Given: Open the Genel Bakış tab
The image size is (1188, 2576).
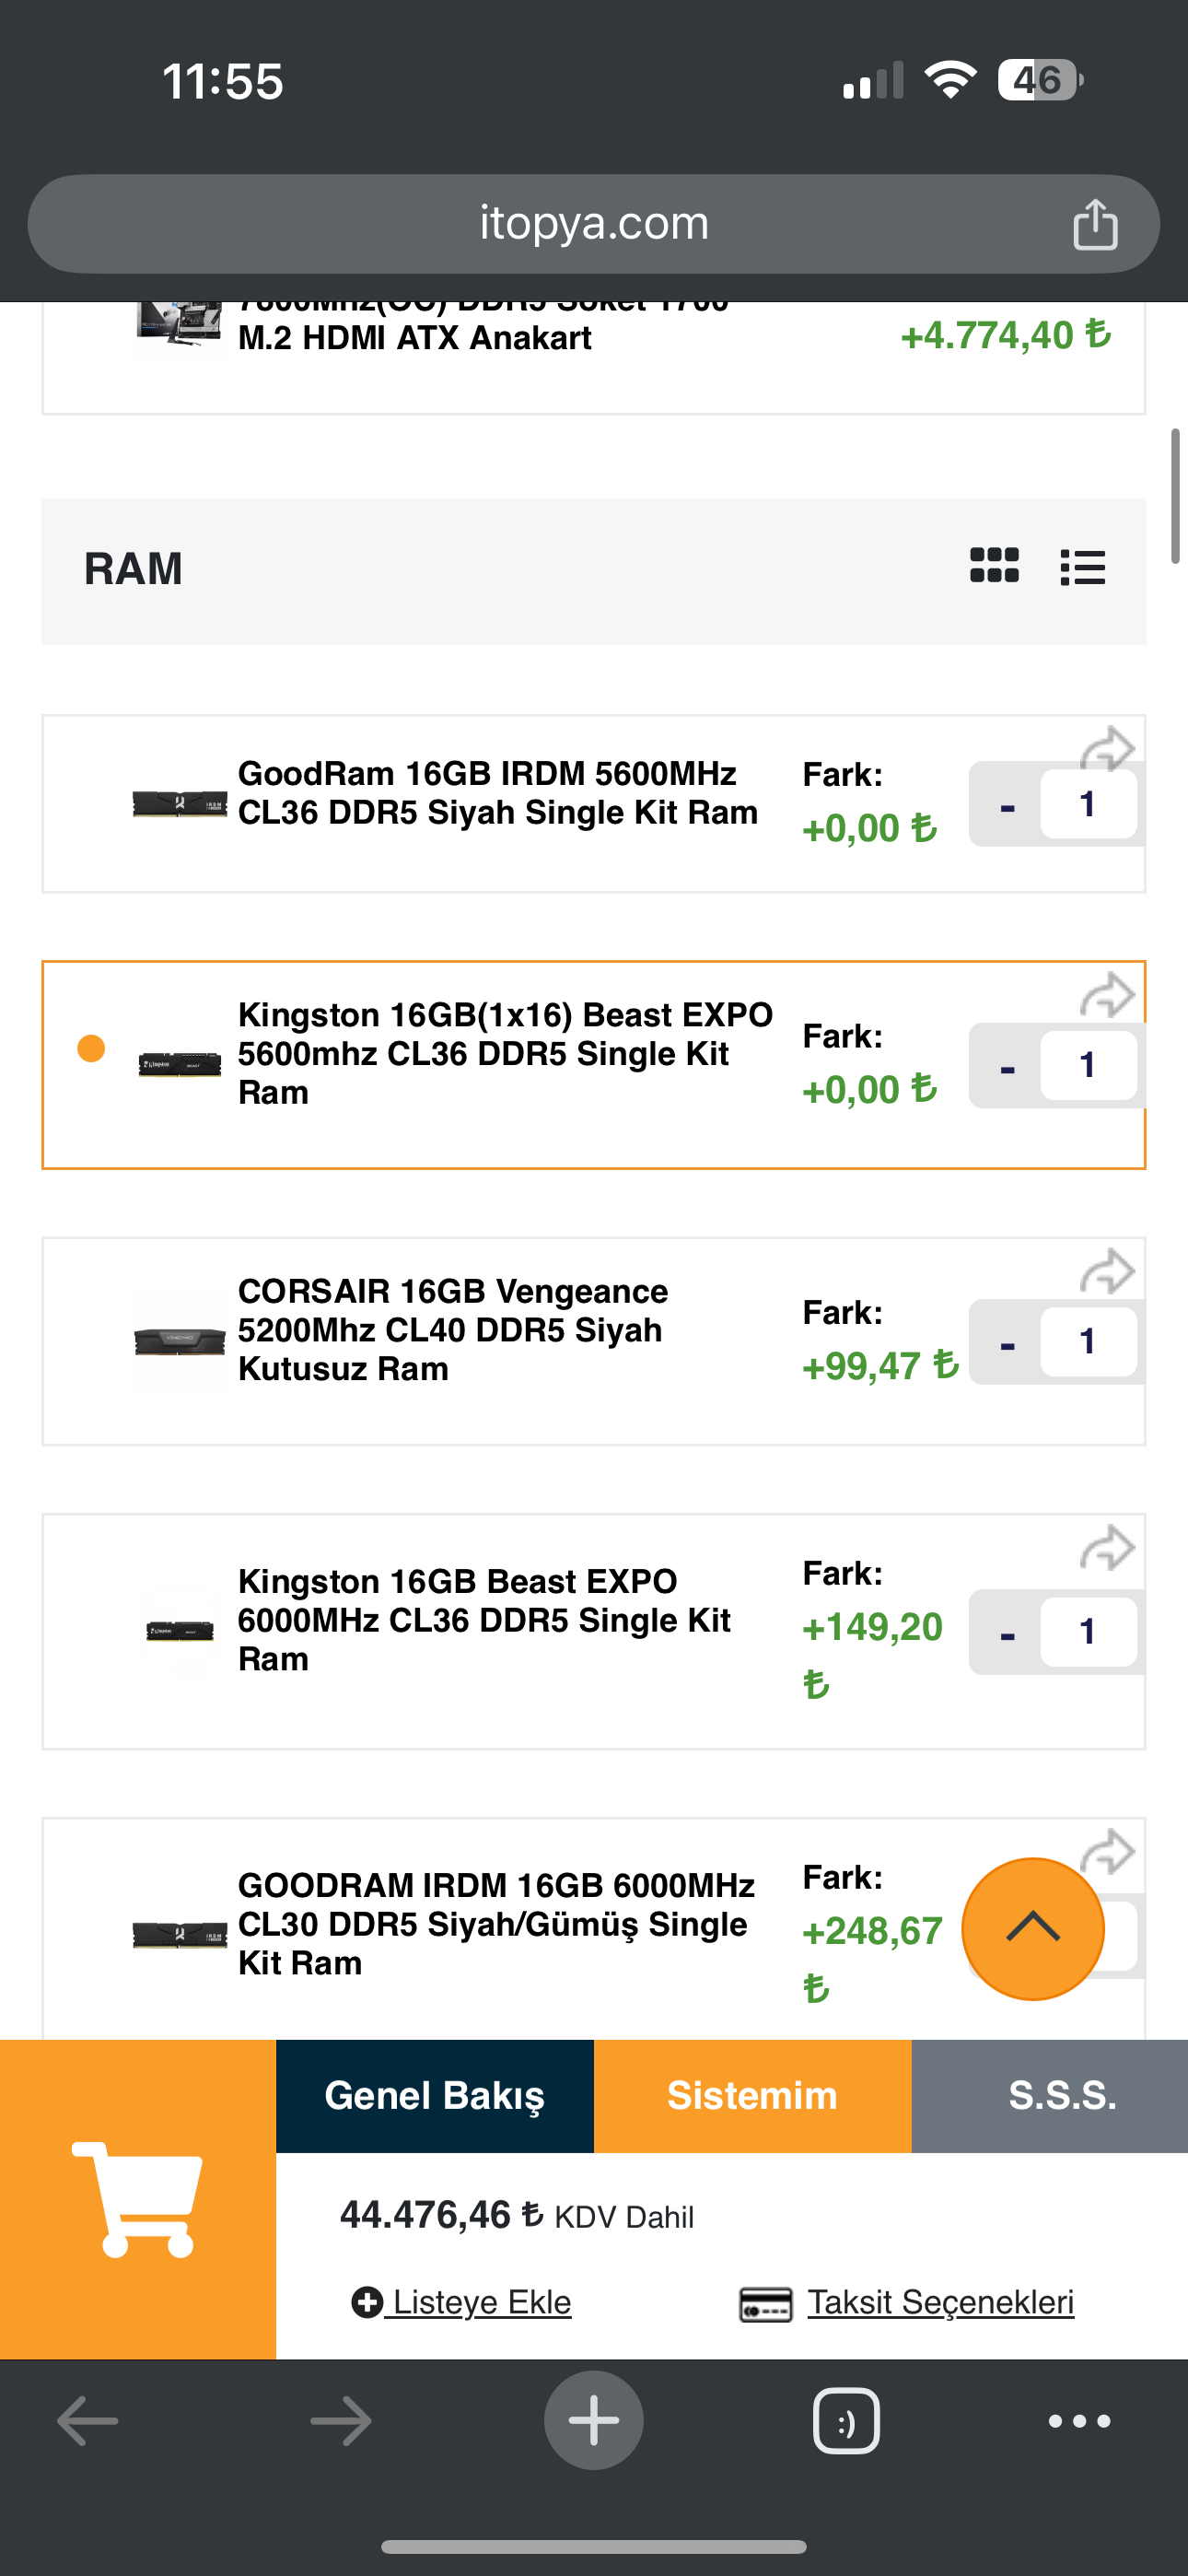Looking at the screenshot, I should (x=434, y=2095).
